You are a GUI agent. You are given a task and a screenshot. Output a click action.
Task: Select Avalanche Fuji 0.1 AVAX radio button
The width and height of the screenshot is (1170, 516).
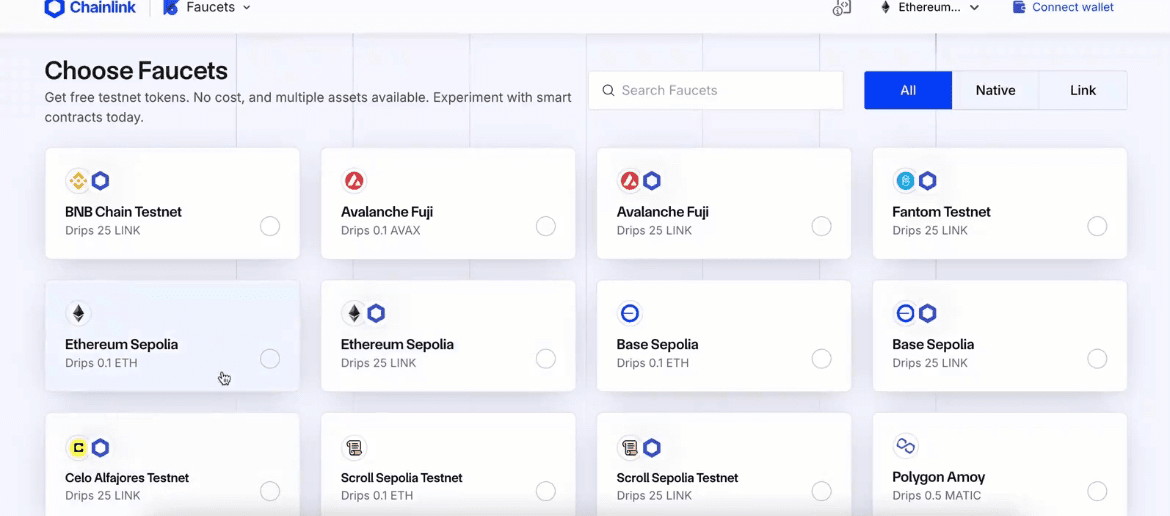point(546,226)
